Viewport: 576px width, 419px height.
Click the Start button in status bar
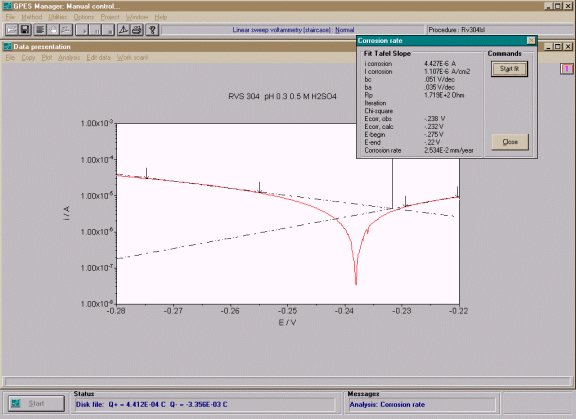[36, 404]
